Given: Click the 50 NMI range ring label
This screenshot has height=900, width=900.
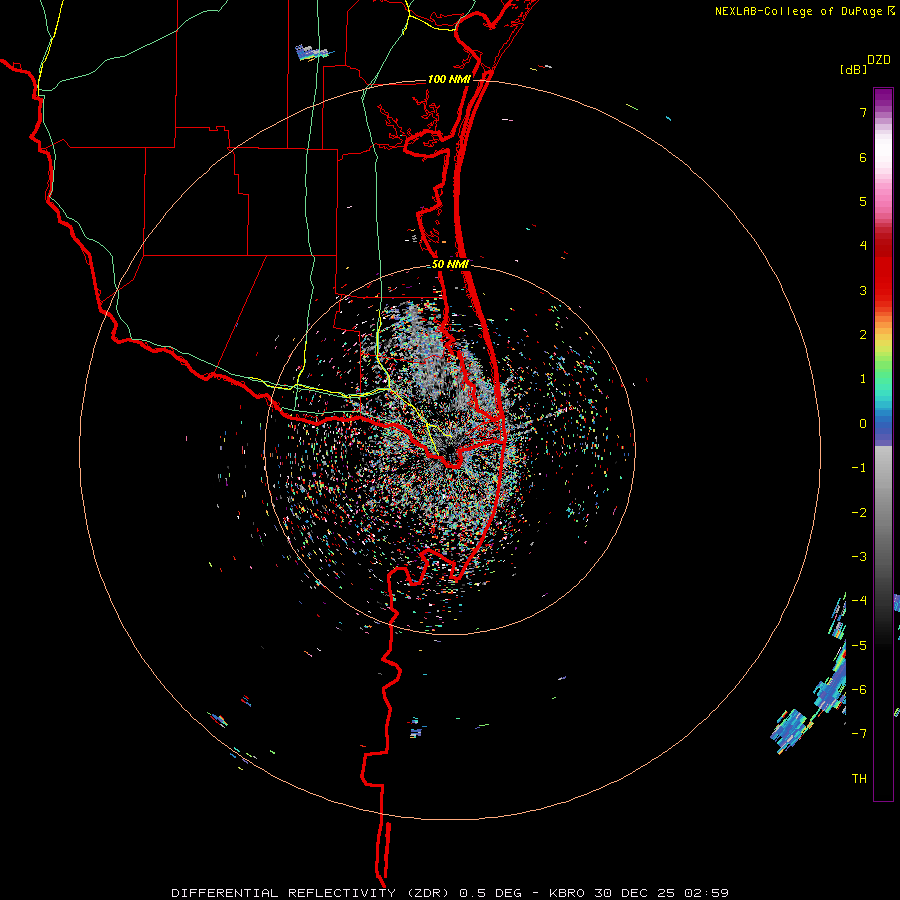Looking at the screenshot, I should click(450, 264).
